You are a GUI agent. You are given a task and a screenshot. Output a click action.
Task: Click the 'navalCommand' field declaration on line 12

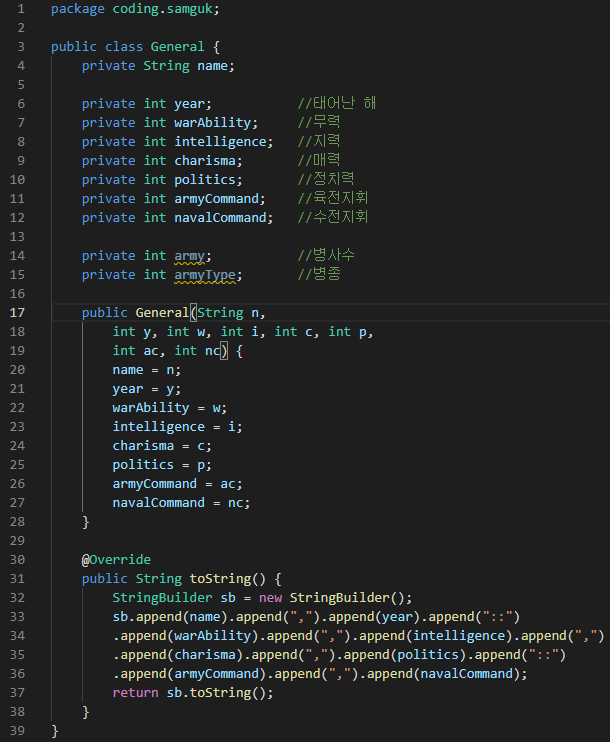click(x=220, y=218)
